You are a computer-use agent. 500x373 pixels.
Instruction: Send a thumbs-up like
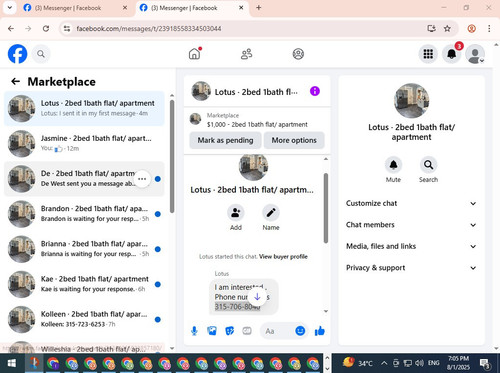320,331
